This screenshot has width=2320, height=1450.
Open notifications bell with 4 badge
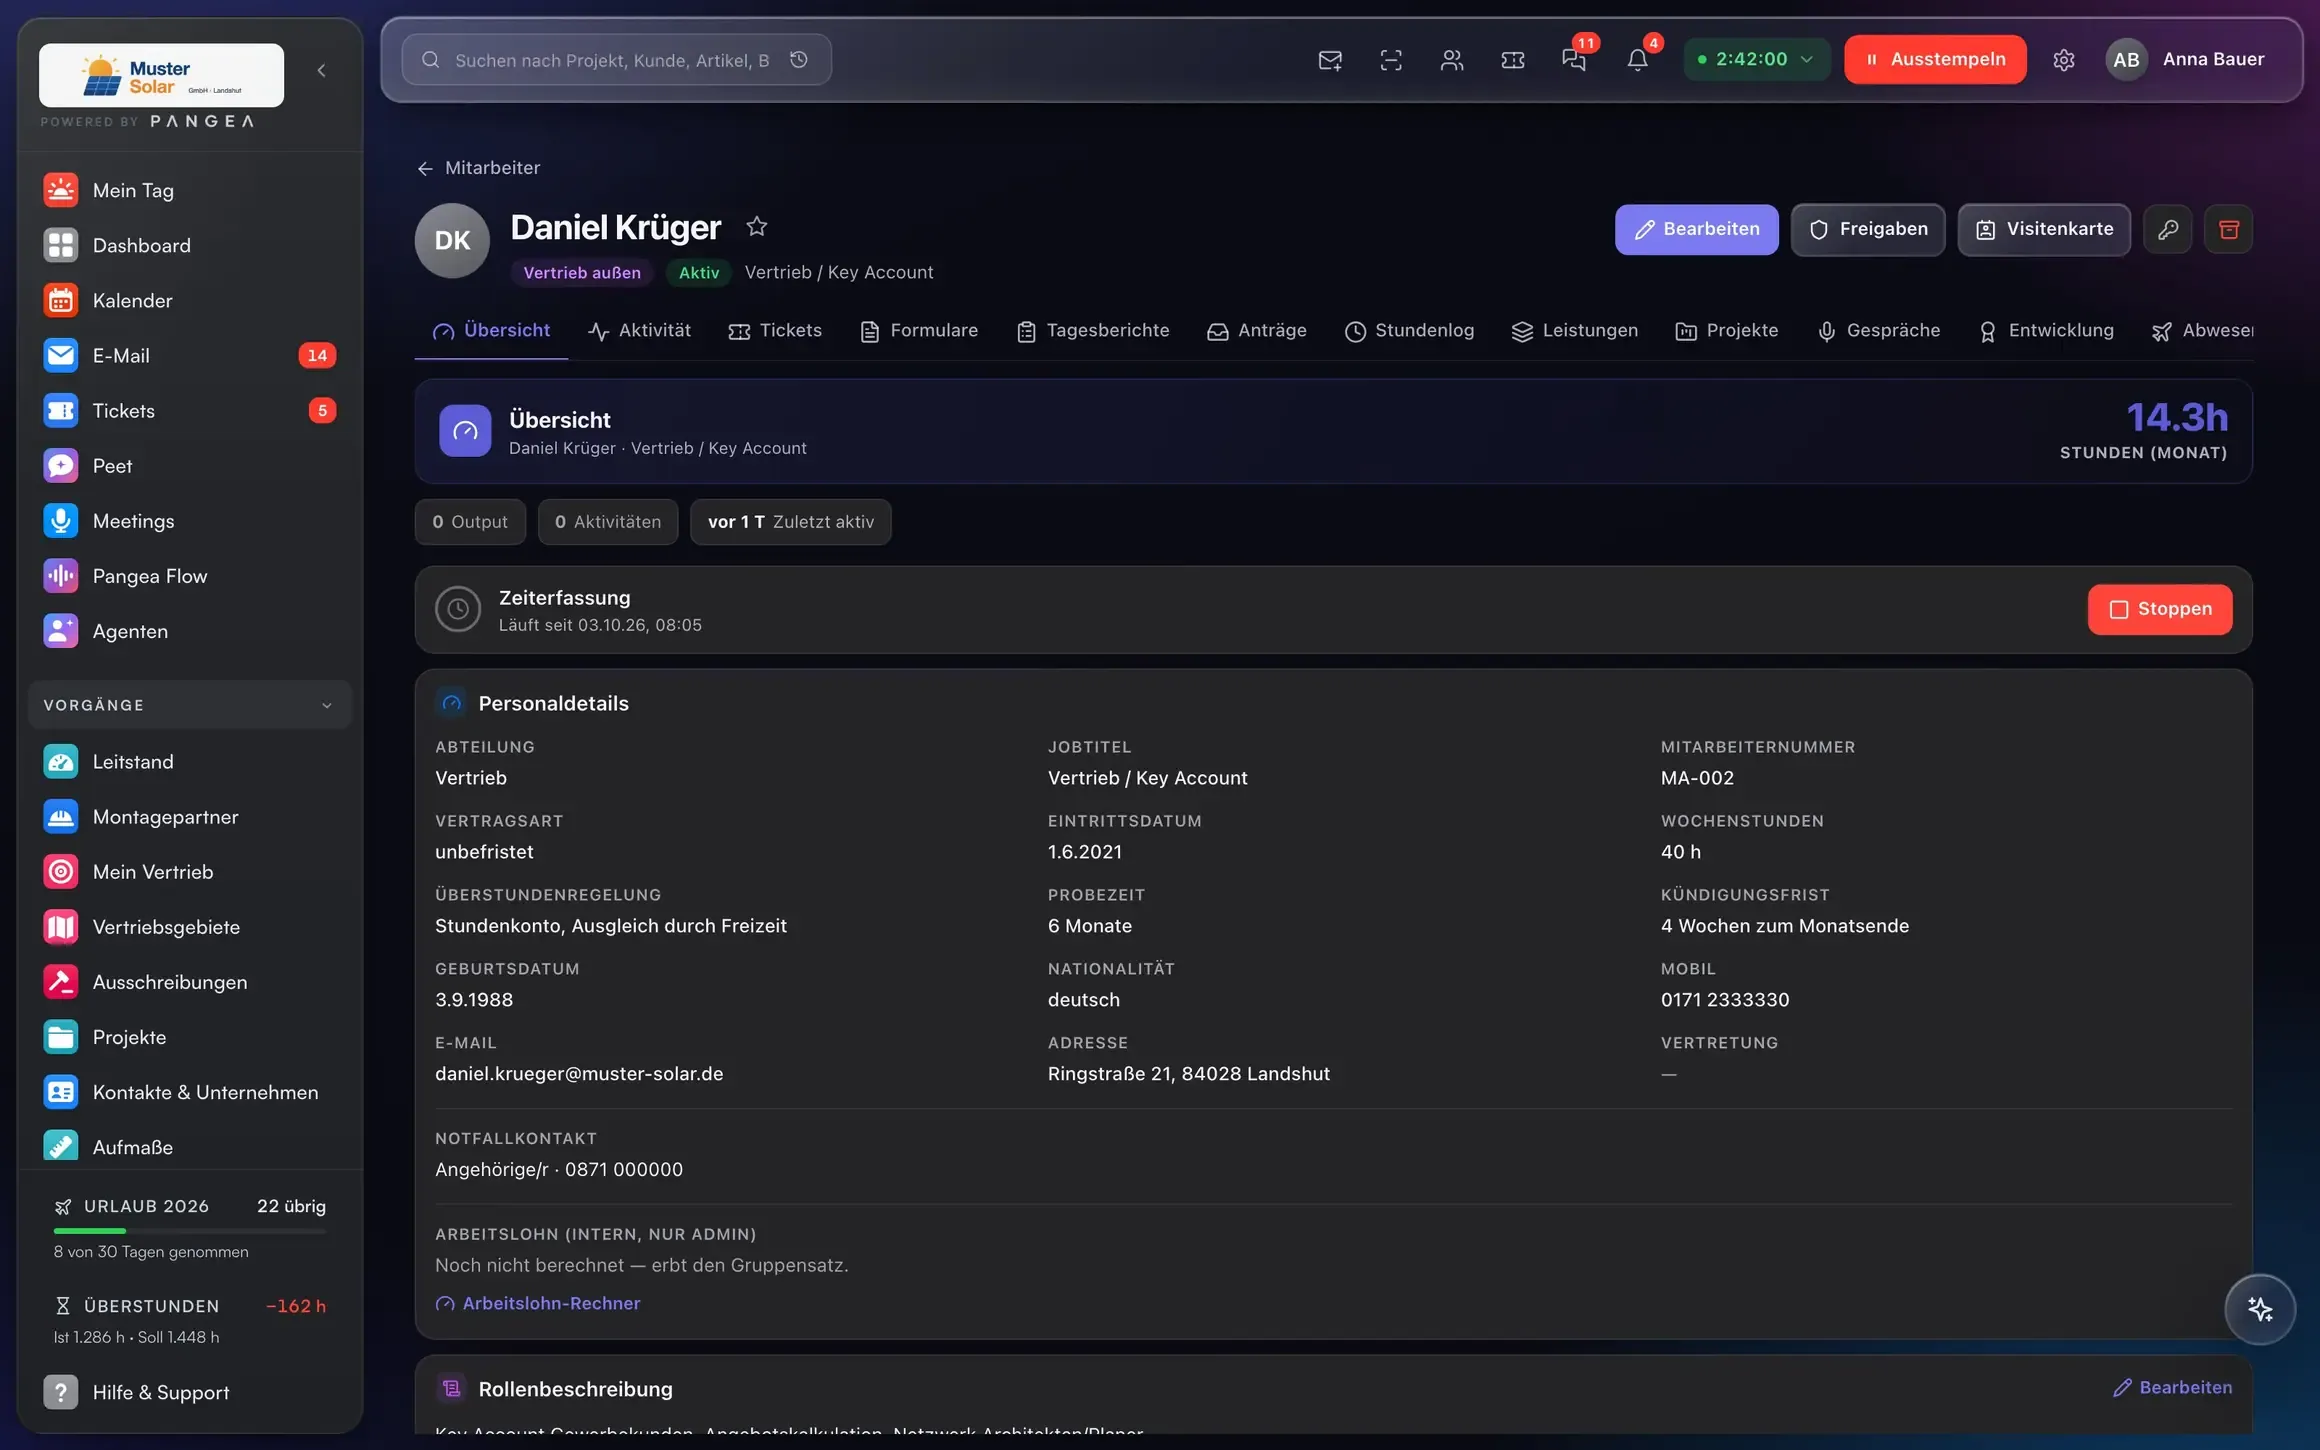pyautogui.click(x=1637, y=60)
